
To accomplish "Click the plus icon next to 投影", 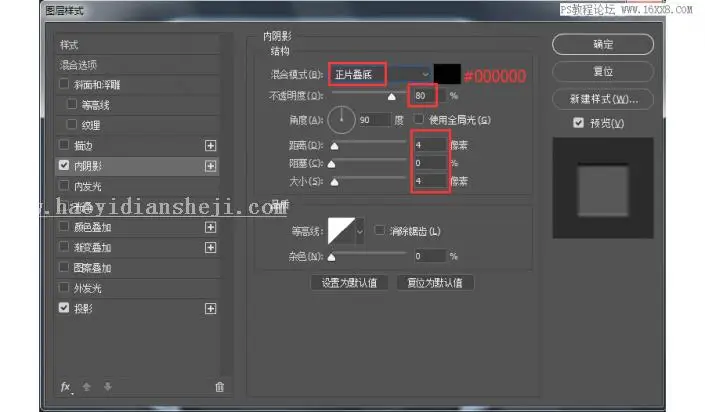I will click(210, 309).
